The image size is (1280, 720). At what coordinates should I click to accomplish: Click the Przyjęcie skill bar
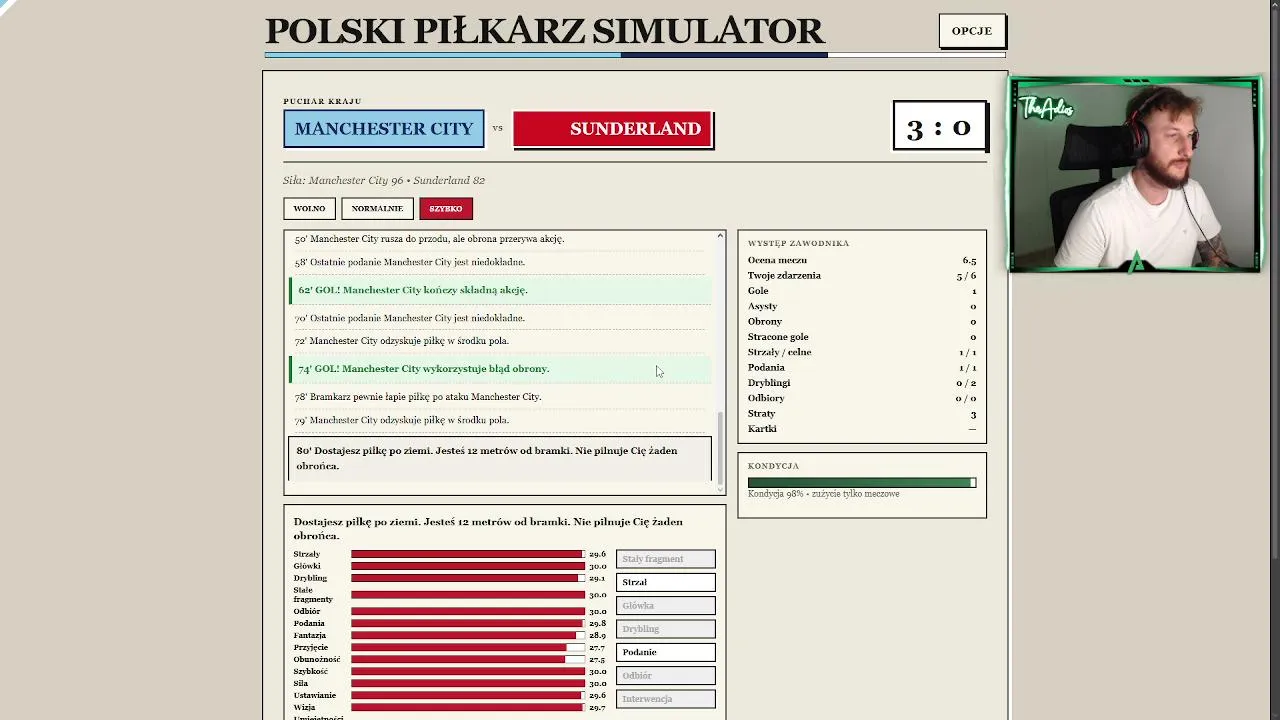(x=468, y=647)
